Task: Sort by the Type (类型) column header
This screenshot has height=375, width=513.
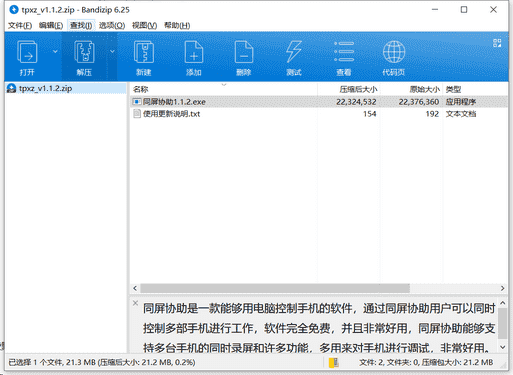Action: [476, 89]
